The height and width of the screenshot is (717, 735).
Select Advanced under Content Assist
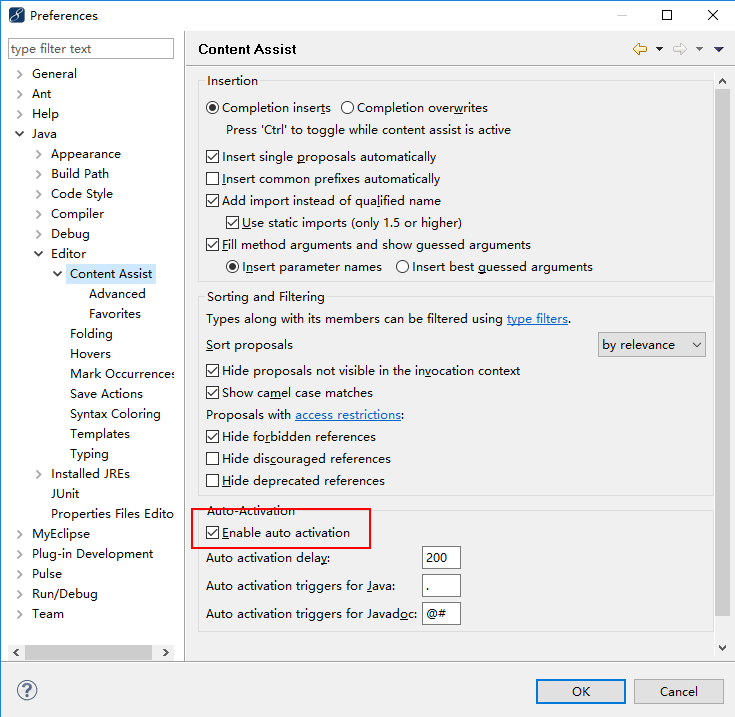click(x=117, y=294)
